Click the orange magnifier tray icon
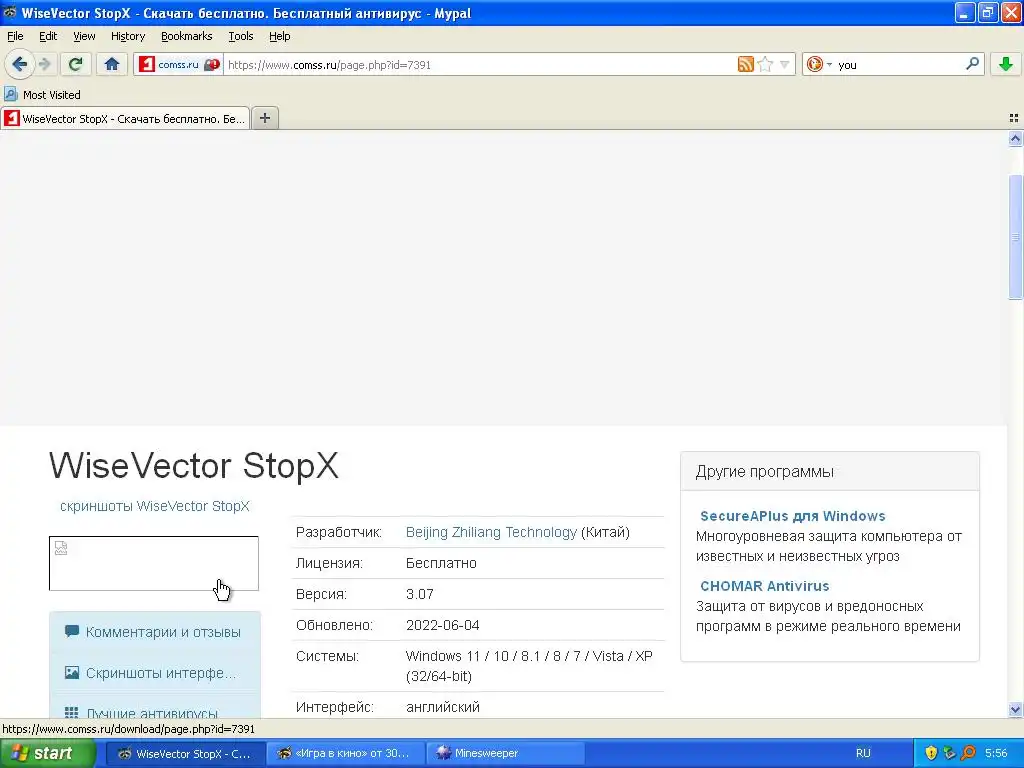 pyautogui.click(x=968, y=753)
